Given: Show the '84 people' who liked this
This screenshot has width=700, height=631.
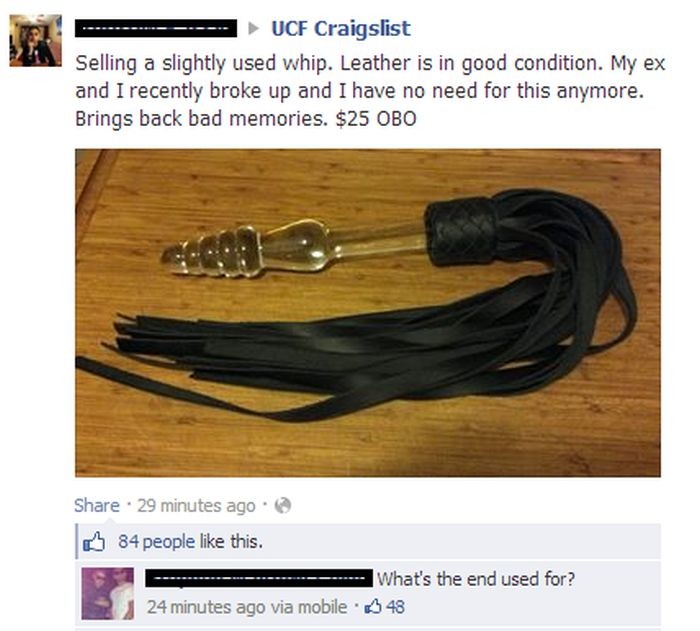Looking at the screenshot, I should (156, 542).
